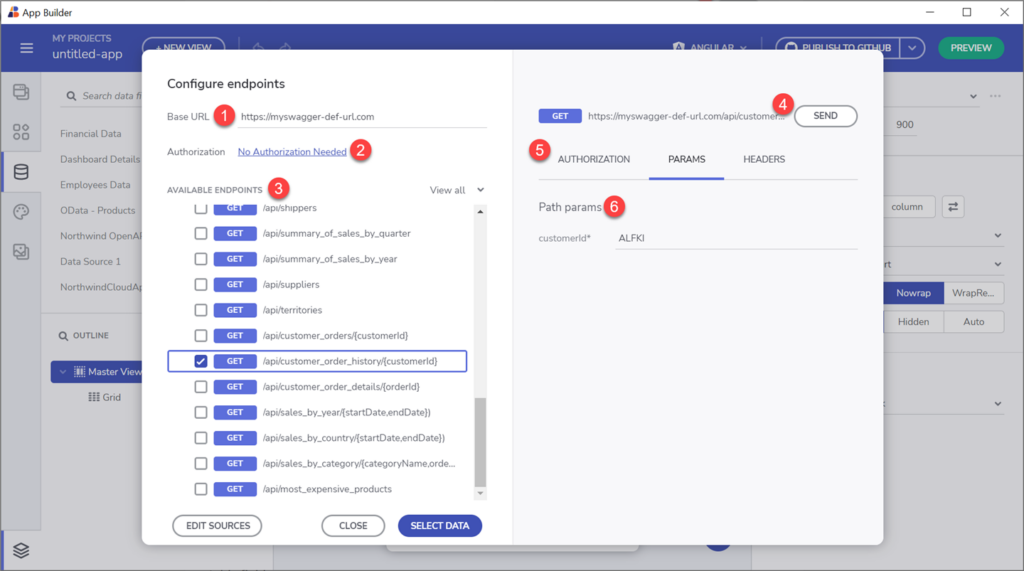Open the Angular framework dropdown
Screen dimensions: 1024x571
pyautogui.click(x=709, y=48)
